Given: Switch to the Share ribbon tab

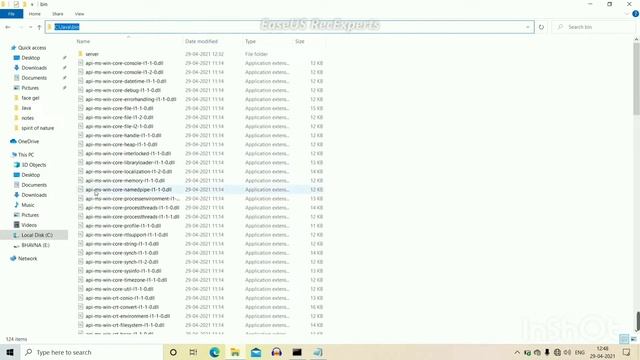Looking at the screenshot, I should coord(58,14).
